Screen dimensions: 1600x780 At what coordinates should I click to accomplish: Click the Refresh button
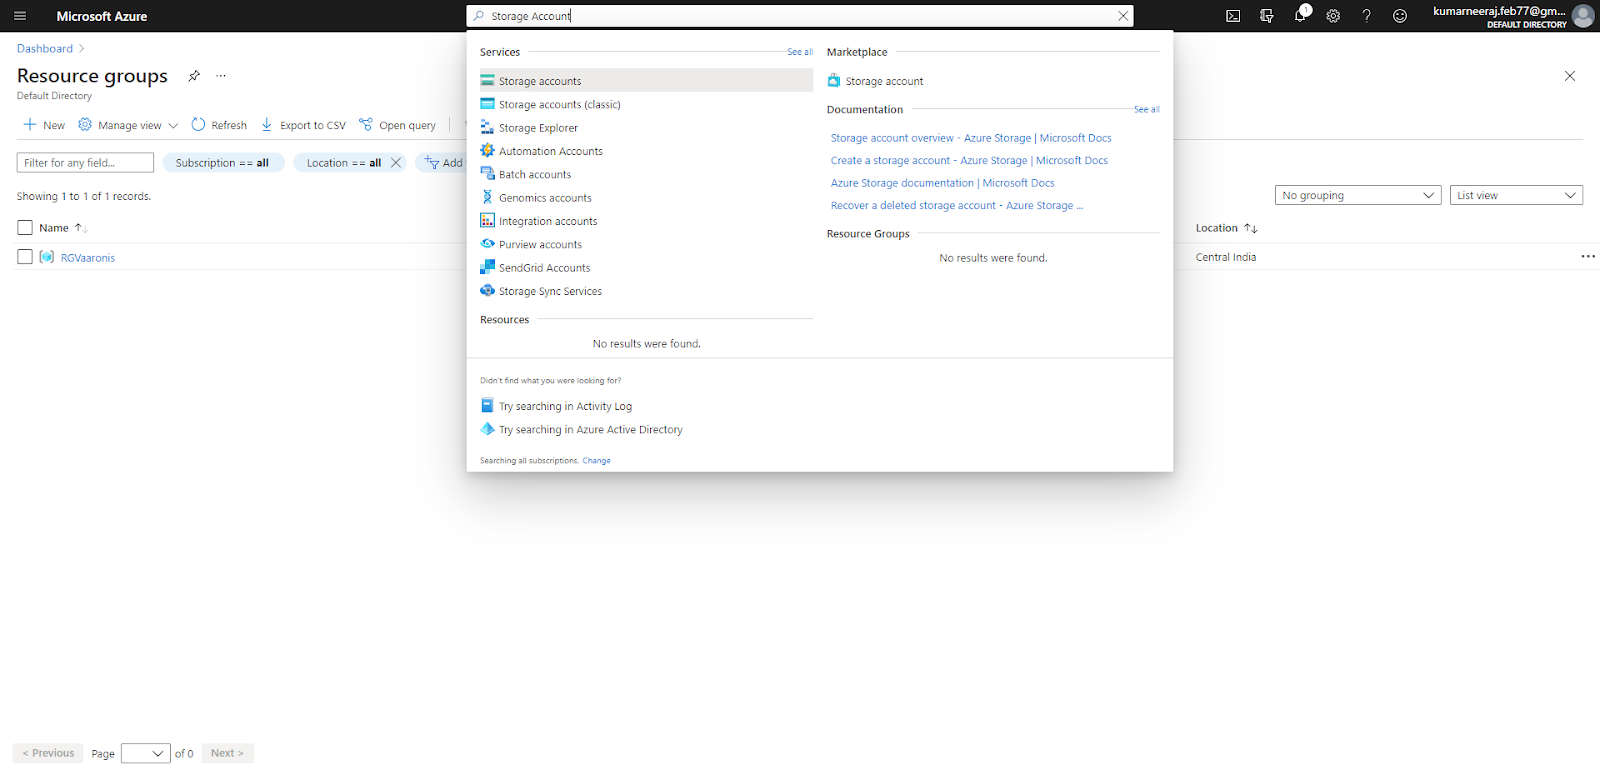(x=219, y=125)
